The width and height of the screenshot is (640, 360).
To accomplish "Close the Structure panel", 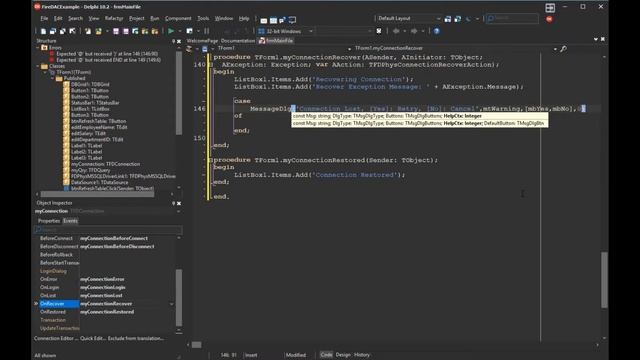I will 179,41.
